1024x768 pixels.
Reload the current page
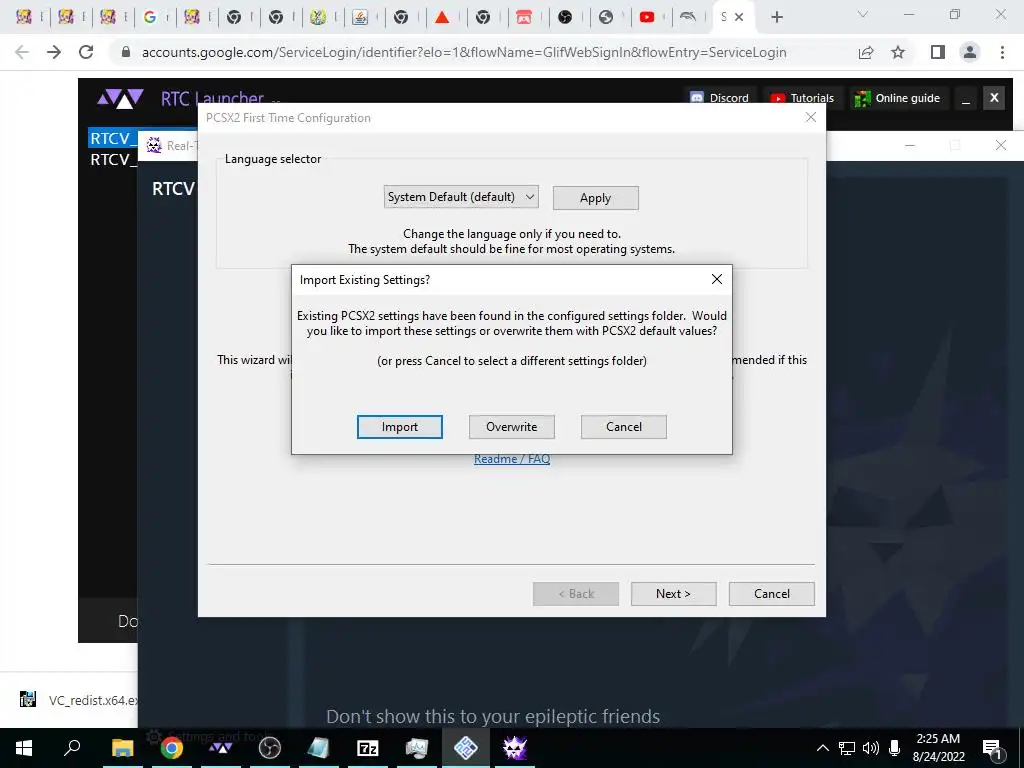pyautogui.click(x=86, y=52)
